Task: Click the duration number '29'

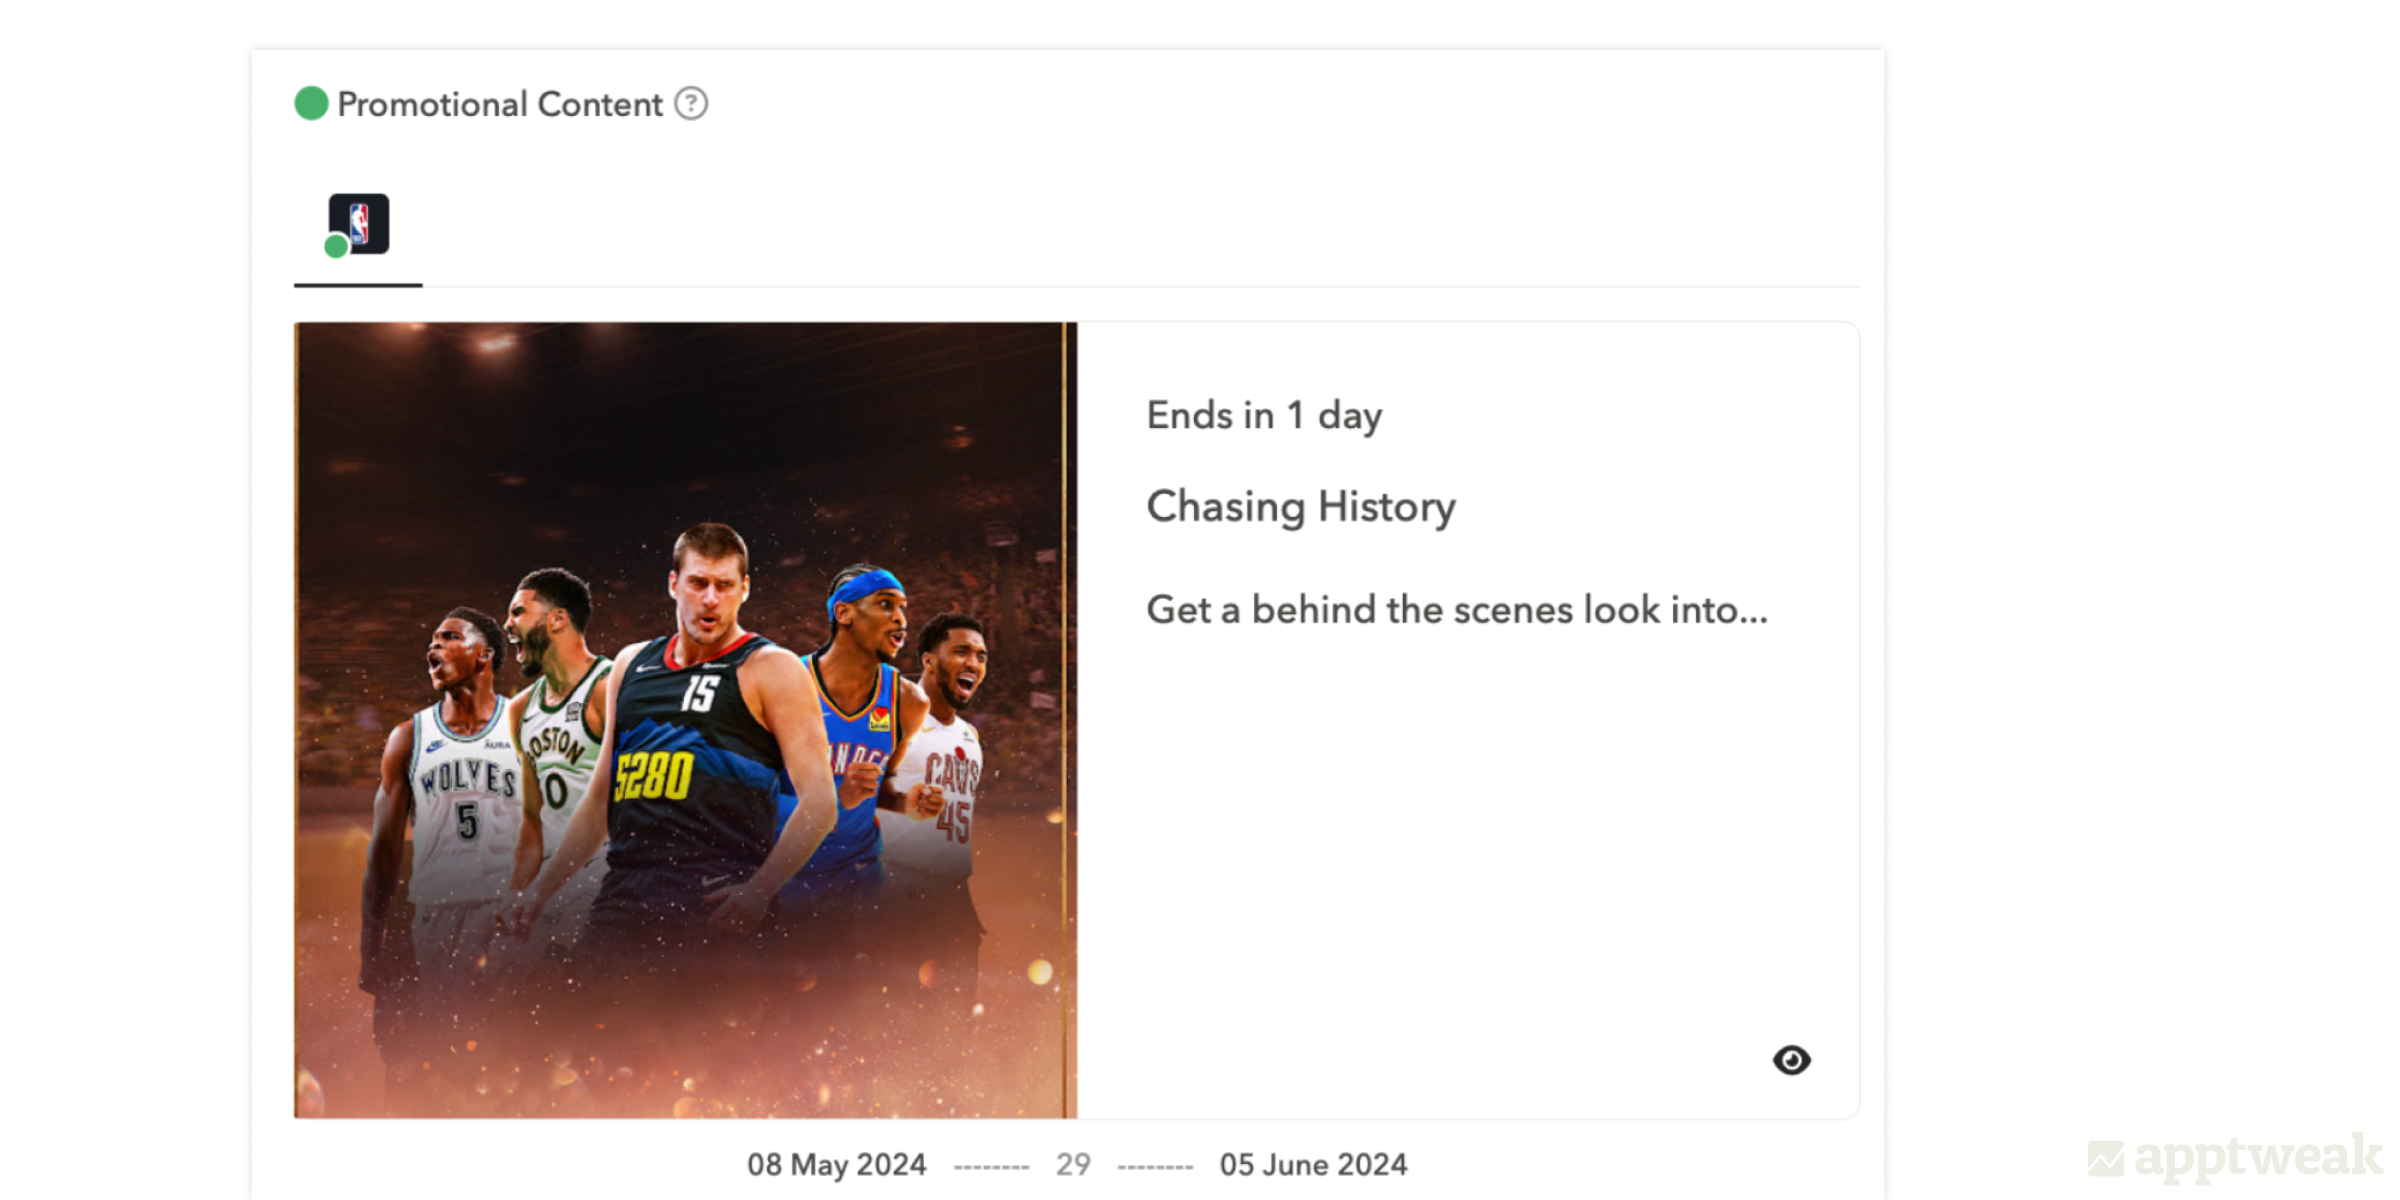Action: [x=1073, y=1164]
